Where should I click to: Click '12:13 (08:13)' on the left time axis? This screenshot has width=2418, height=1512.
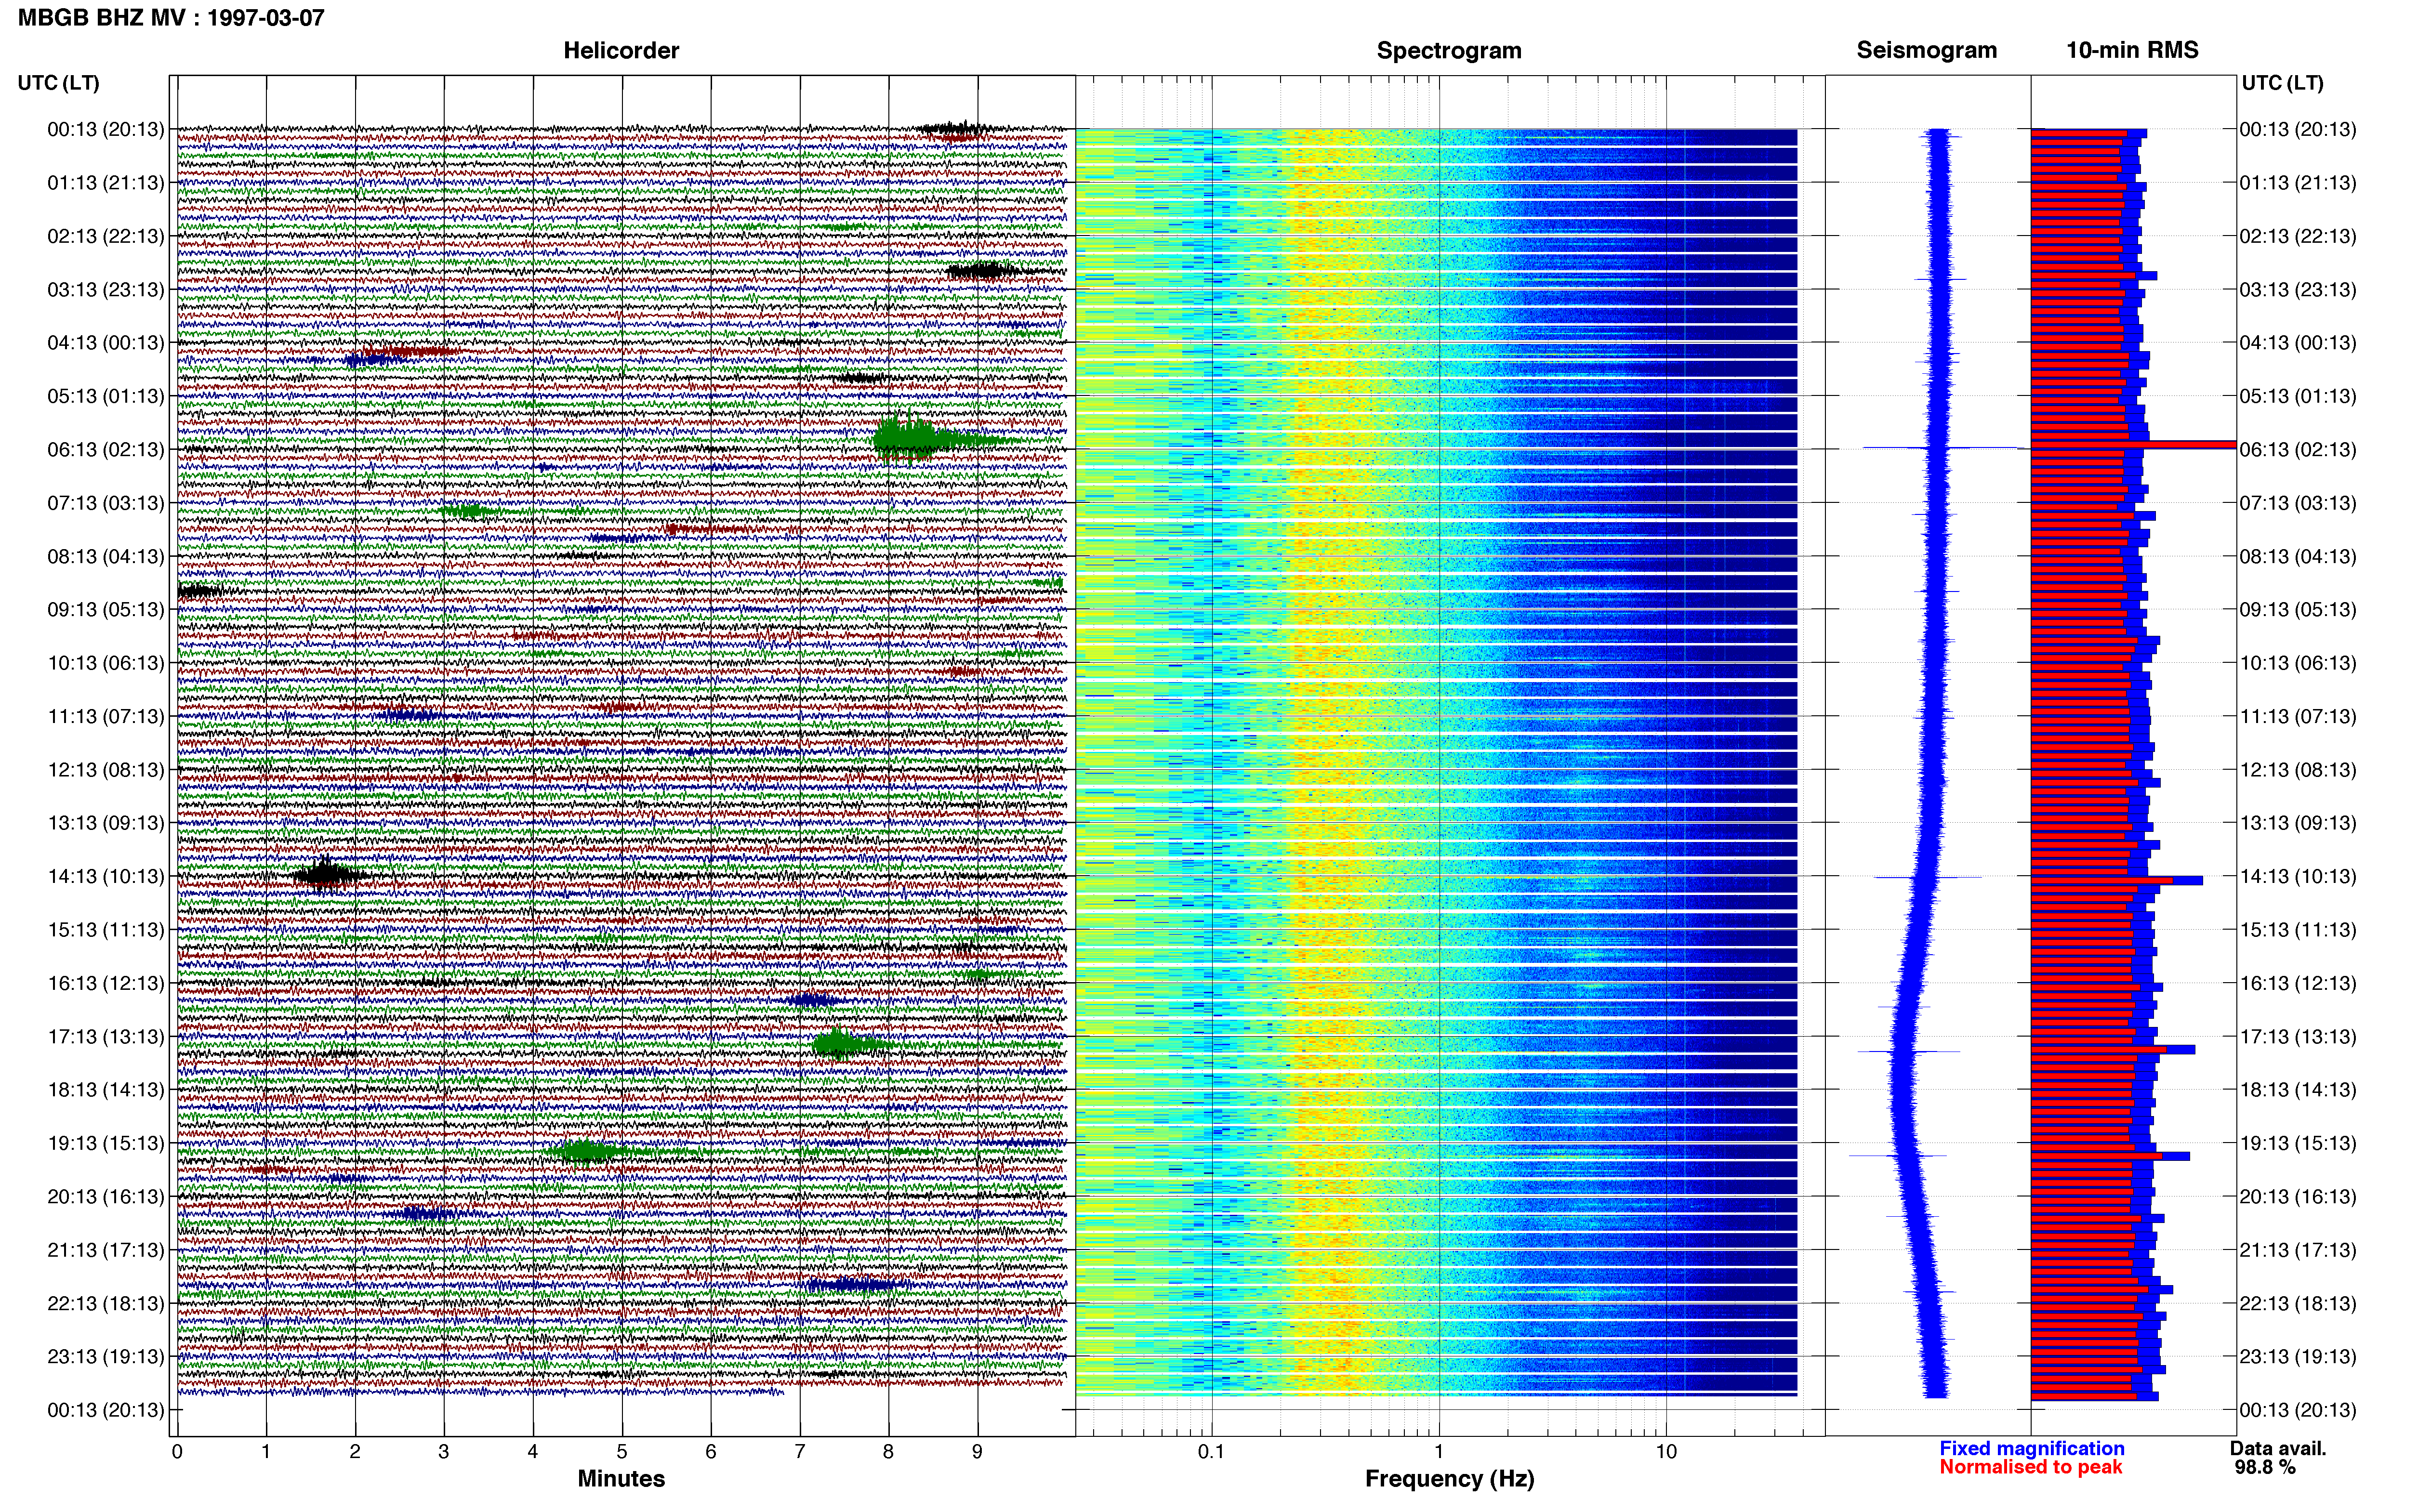106,770
